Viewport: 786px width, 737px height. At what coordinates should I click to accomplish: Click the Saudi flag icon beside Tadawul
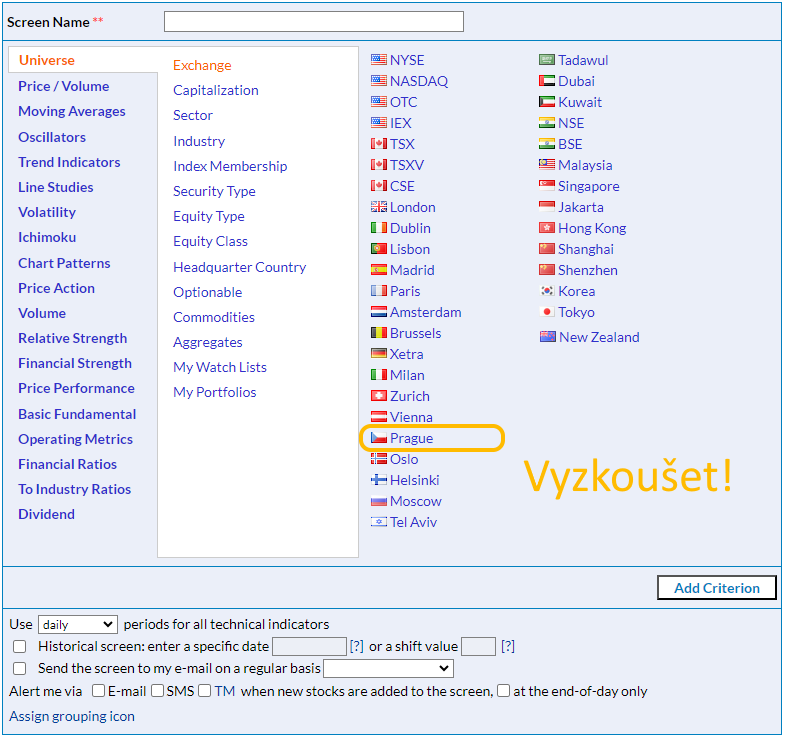point(546,60)
